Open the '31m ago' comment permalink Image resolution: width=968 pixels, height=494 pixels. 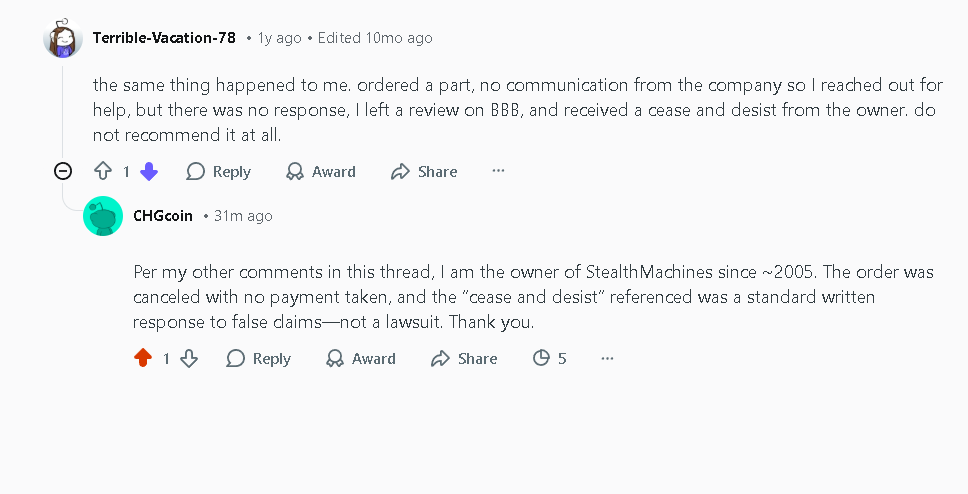243,216
